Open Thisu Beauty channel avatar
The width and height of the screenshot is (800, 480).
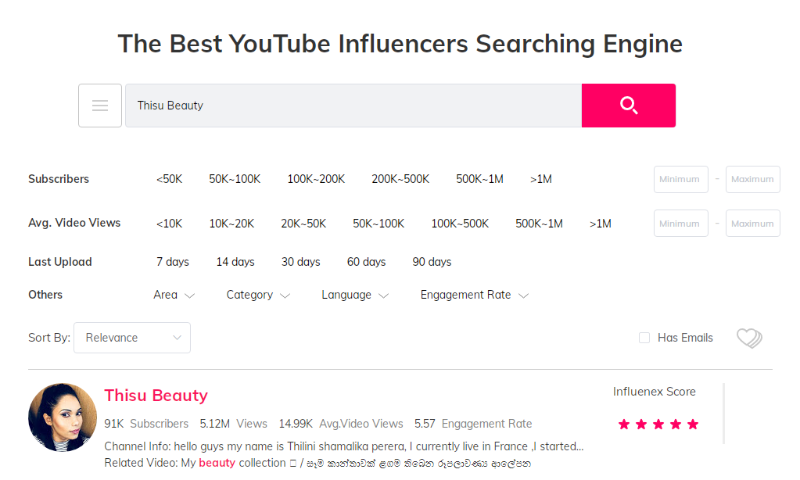[x=63, y=417]
